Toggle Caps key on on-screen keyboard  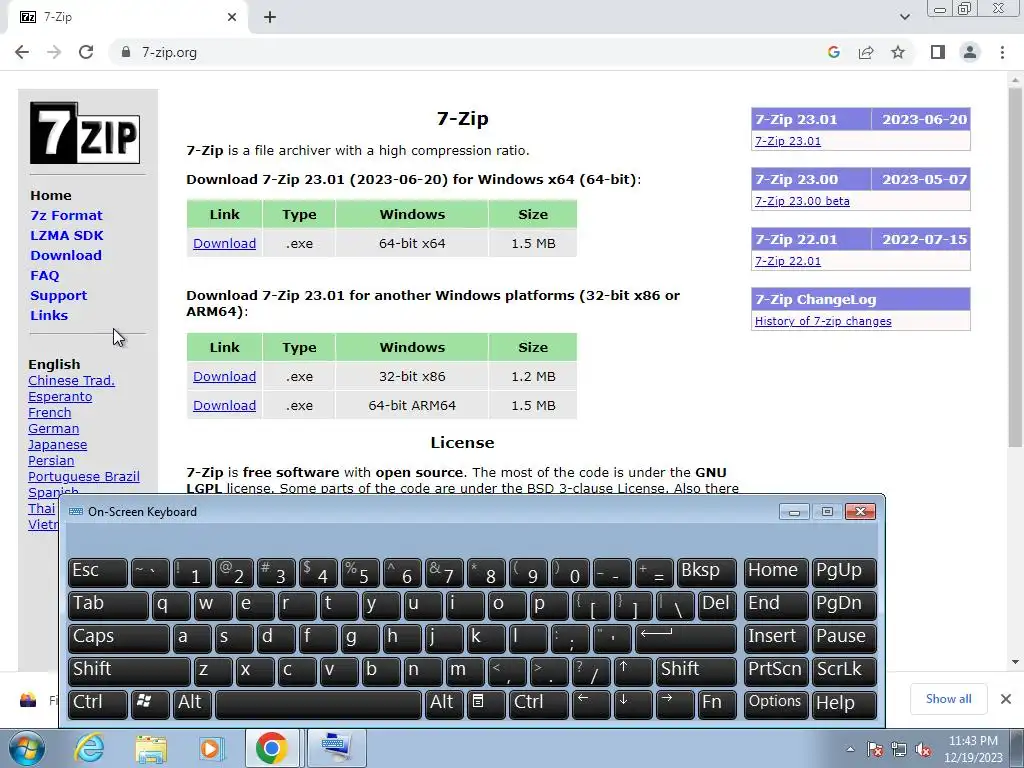pos(118,638)
